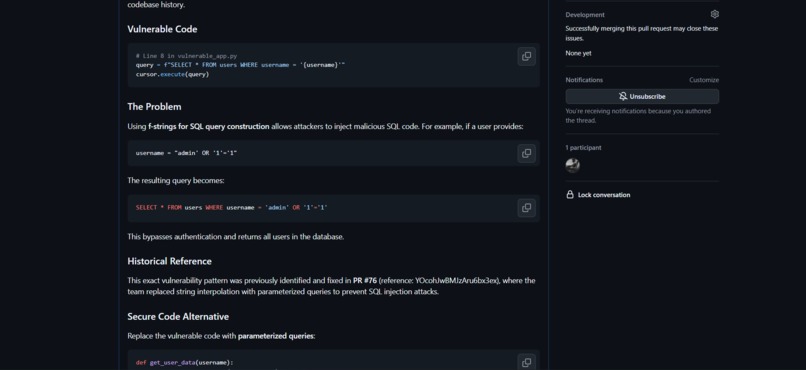Click the 'None yet' text under Development

[x=578, y=53]
